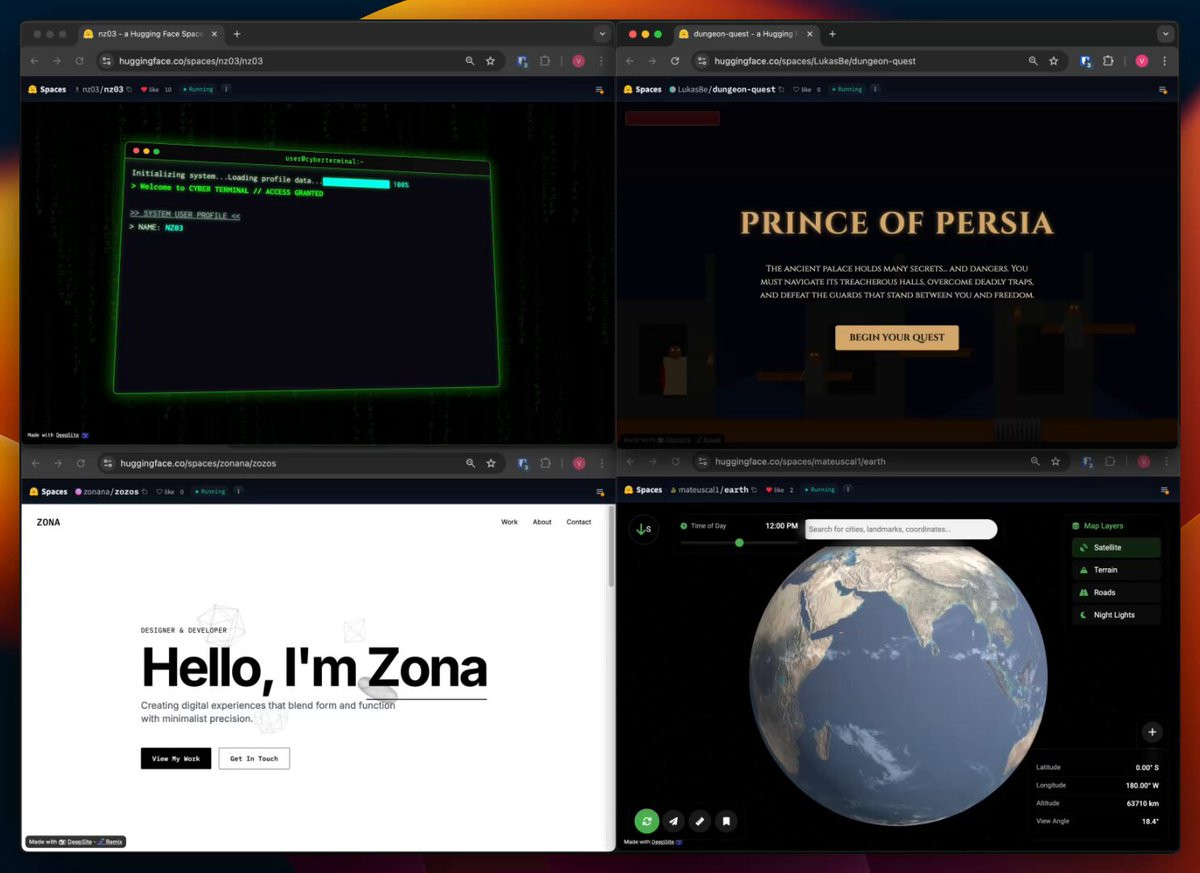Viewport: 1200px width, 873px height.
Task: Open a new tab in nz03 window
Action: [237, 34]
